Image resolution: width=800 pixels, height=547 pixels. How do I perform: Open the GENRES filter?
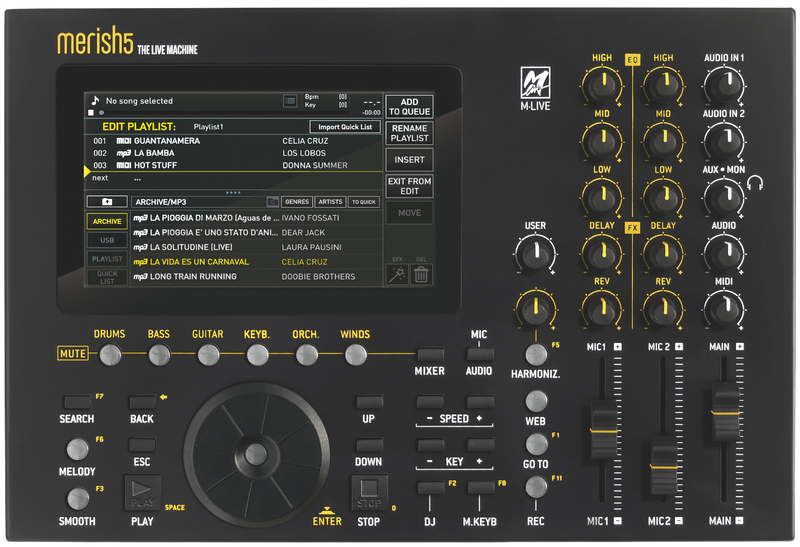tap(297, 202)
